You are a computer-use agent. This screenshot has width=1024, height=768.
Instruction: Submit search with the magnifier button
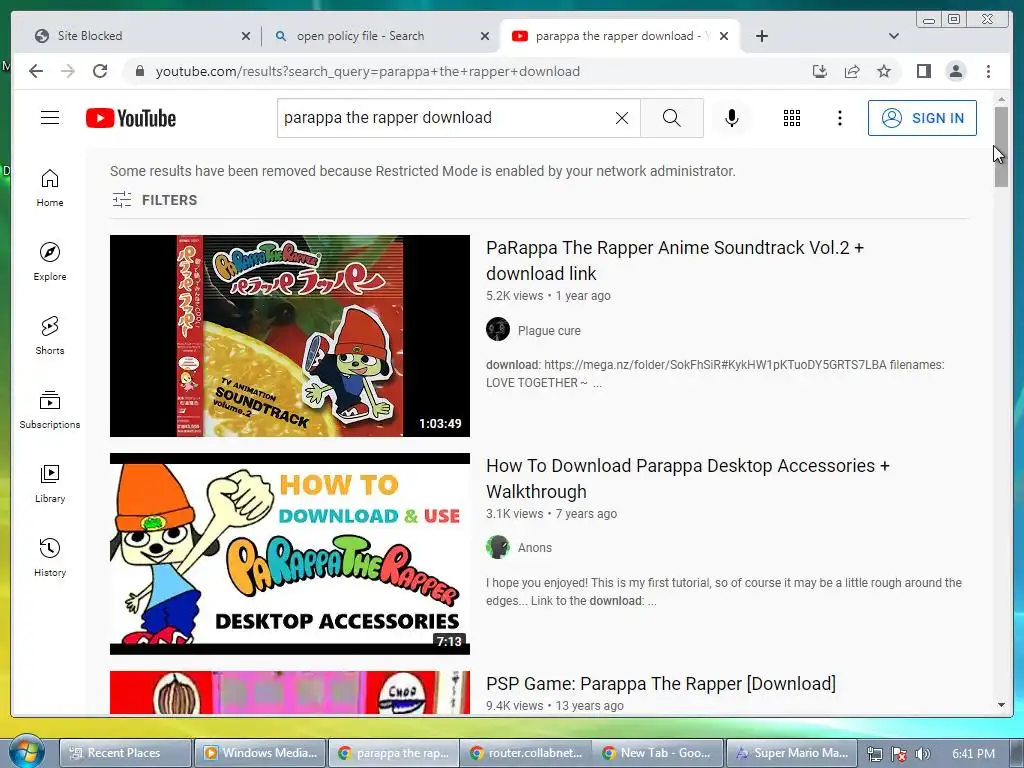[x=671, y=118]
